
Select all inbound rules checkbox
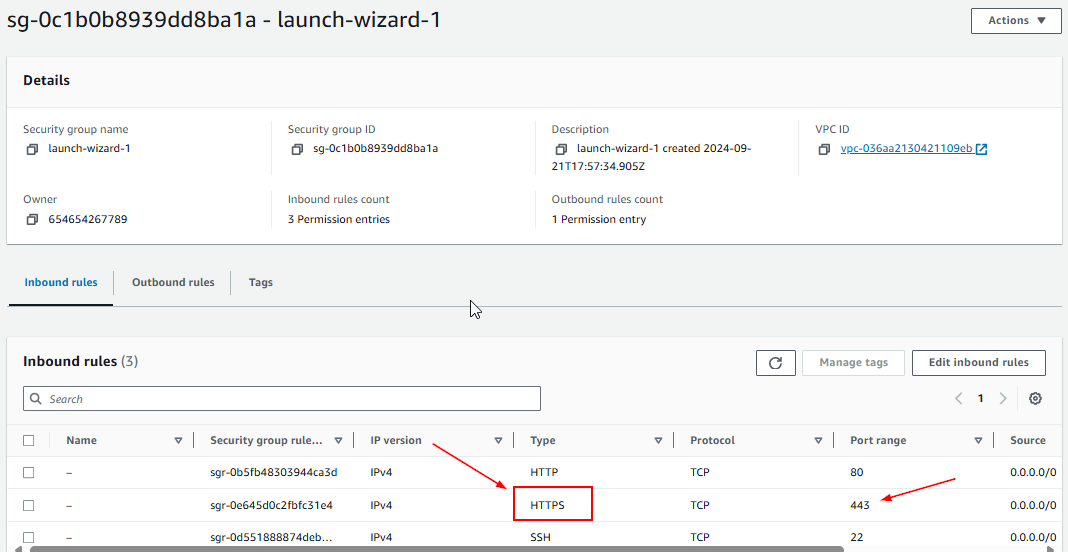pos(29,440)
